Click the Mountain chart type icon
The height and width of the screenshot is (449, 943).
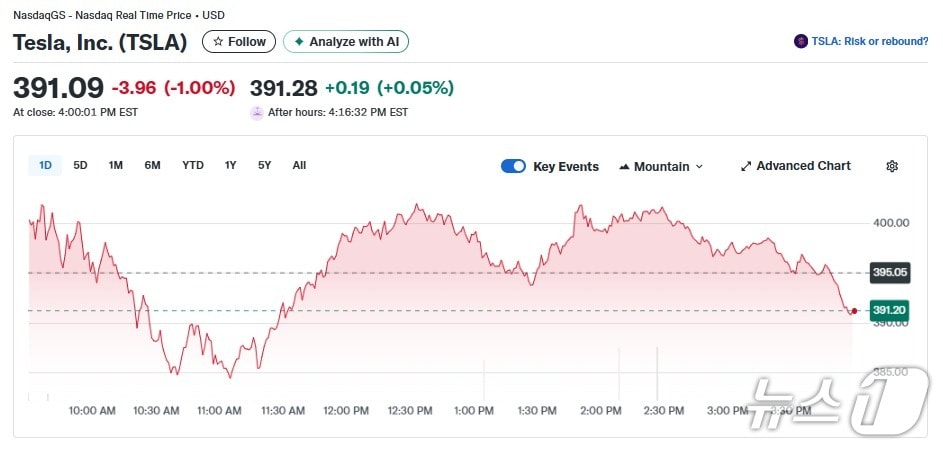point(624,167)
